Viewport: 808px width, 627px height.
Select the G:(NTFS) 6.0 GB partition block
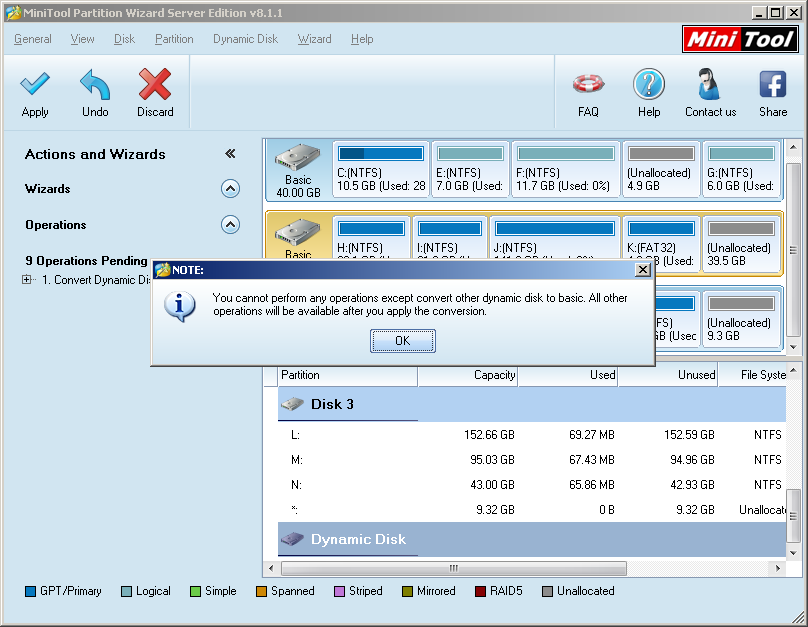741,169
